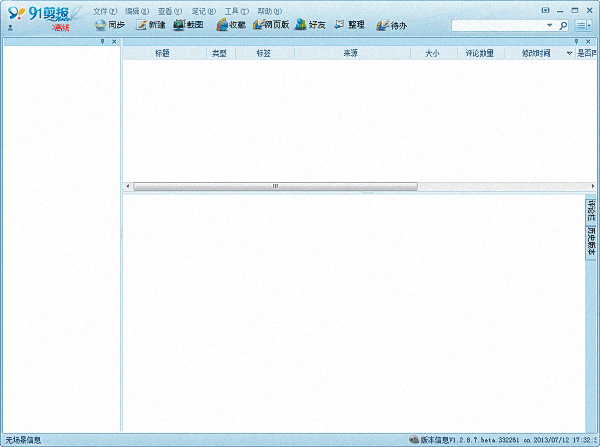
Task: Open the 帮助 menu
Action: (269, 11)
